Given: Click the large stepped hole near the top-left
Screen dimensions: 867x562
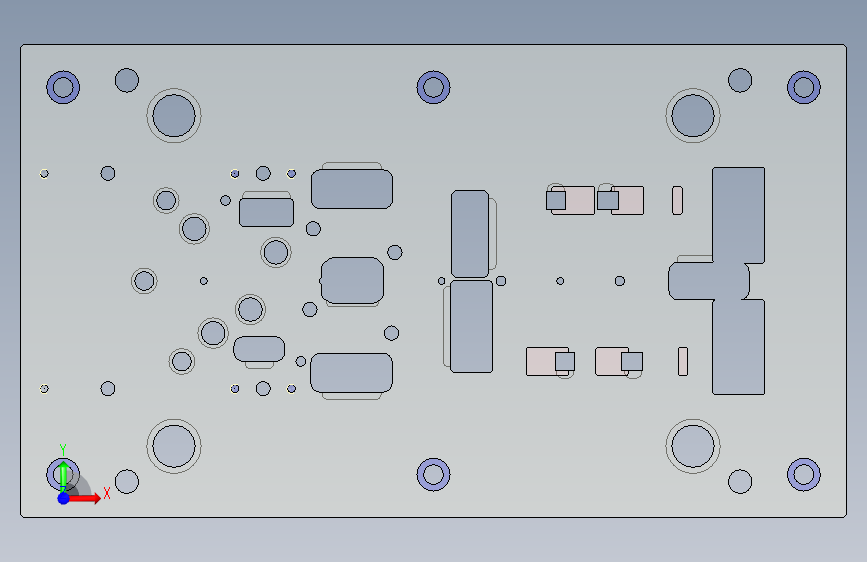Looking at the screenshot, I should point(174,116).
